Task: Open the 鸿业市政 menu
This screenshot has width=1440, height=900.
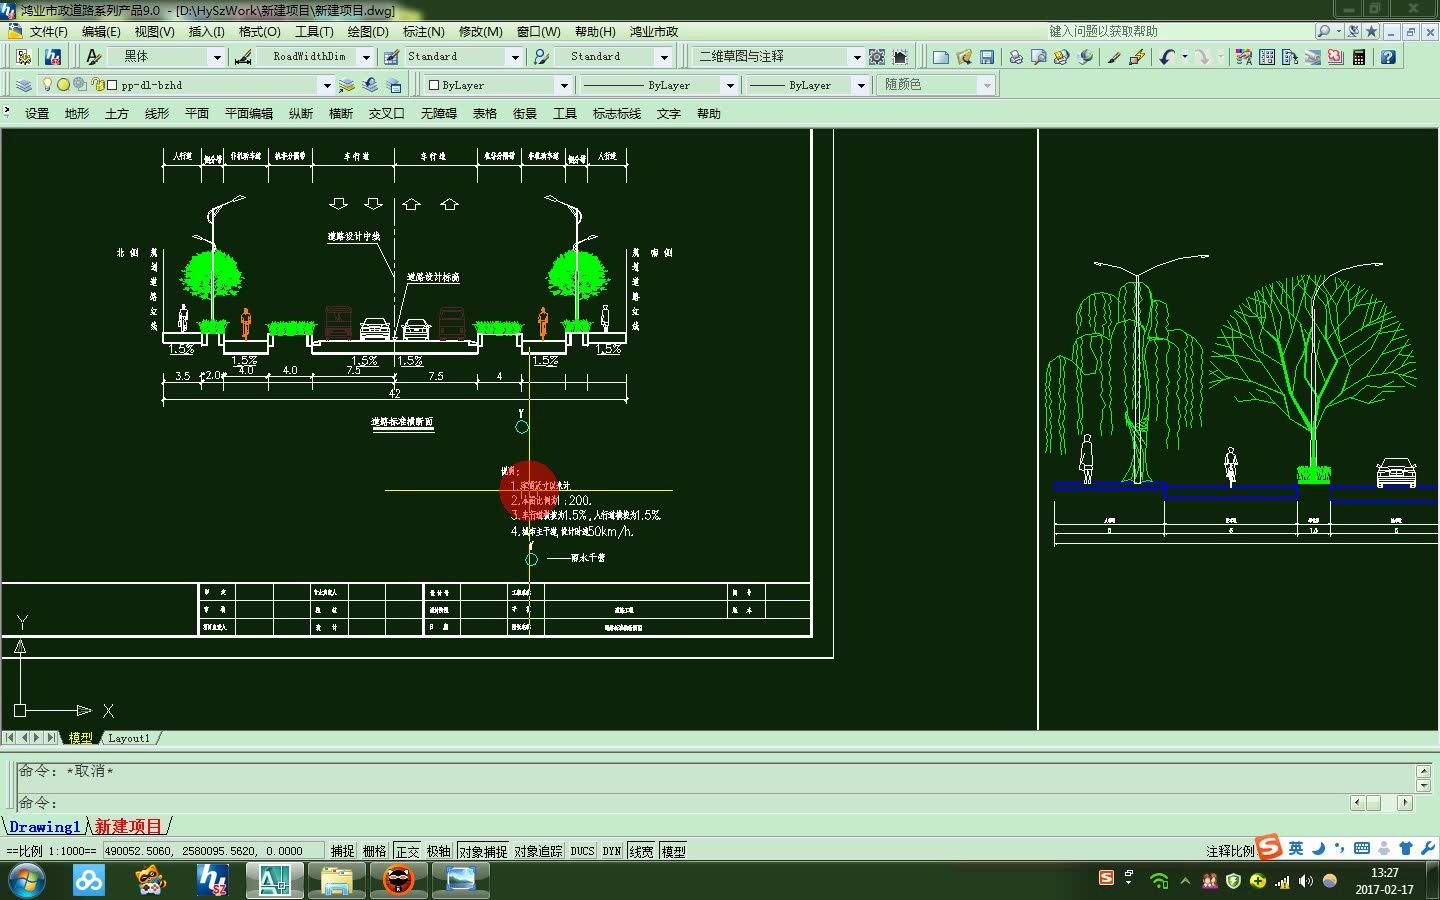Action: pos(654,32)
